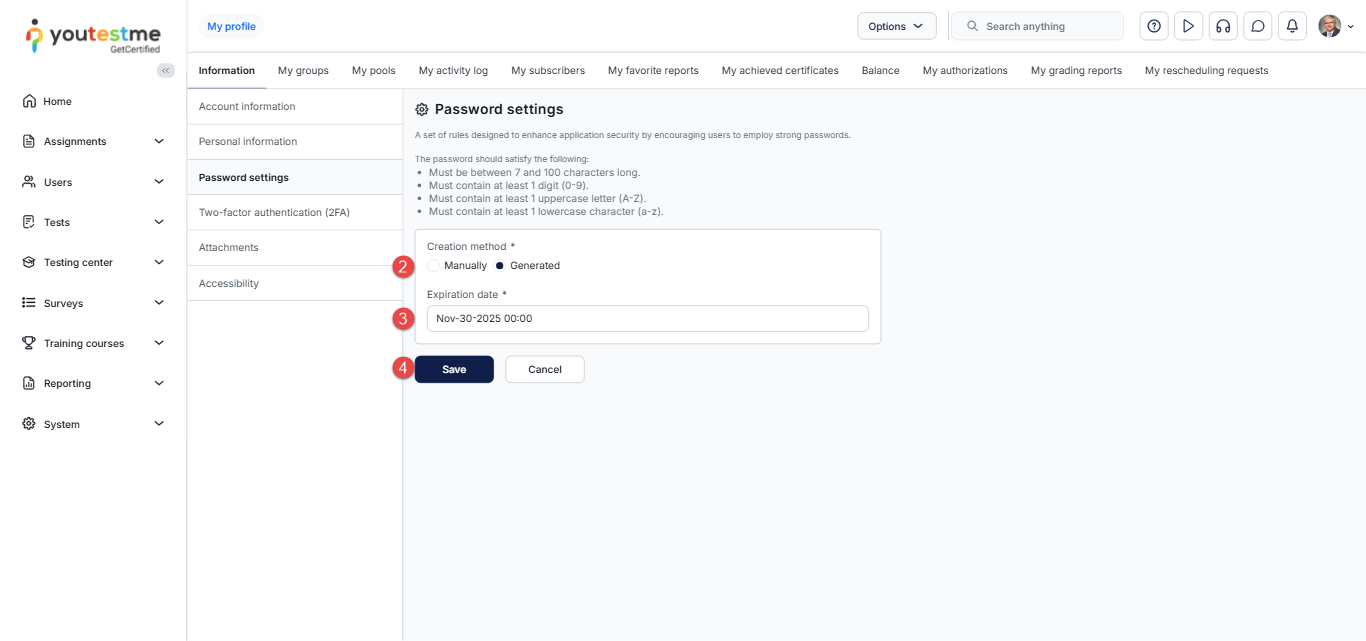Viewport: 1366px width, 641px height.
Task: Open the notifications bell icon
Action: coord(1292,26)
